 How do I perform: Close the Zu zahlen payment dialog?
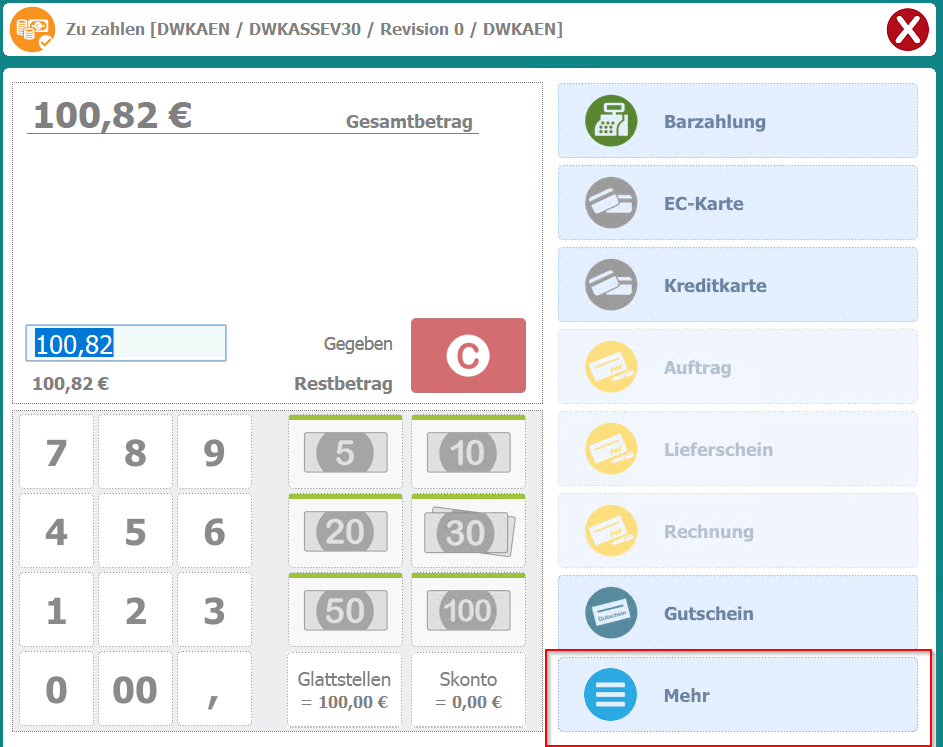tap(907, 30)
